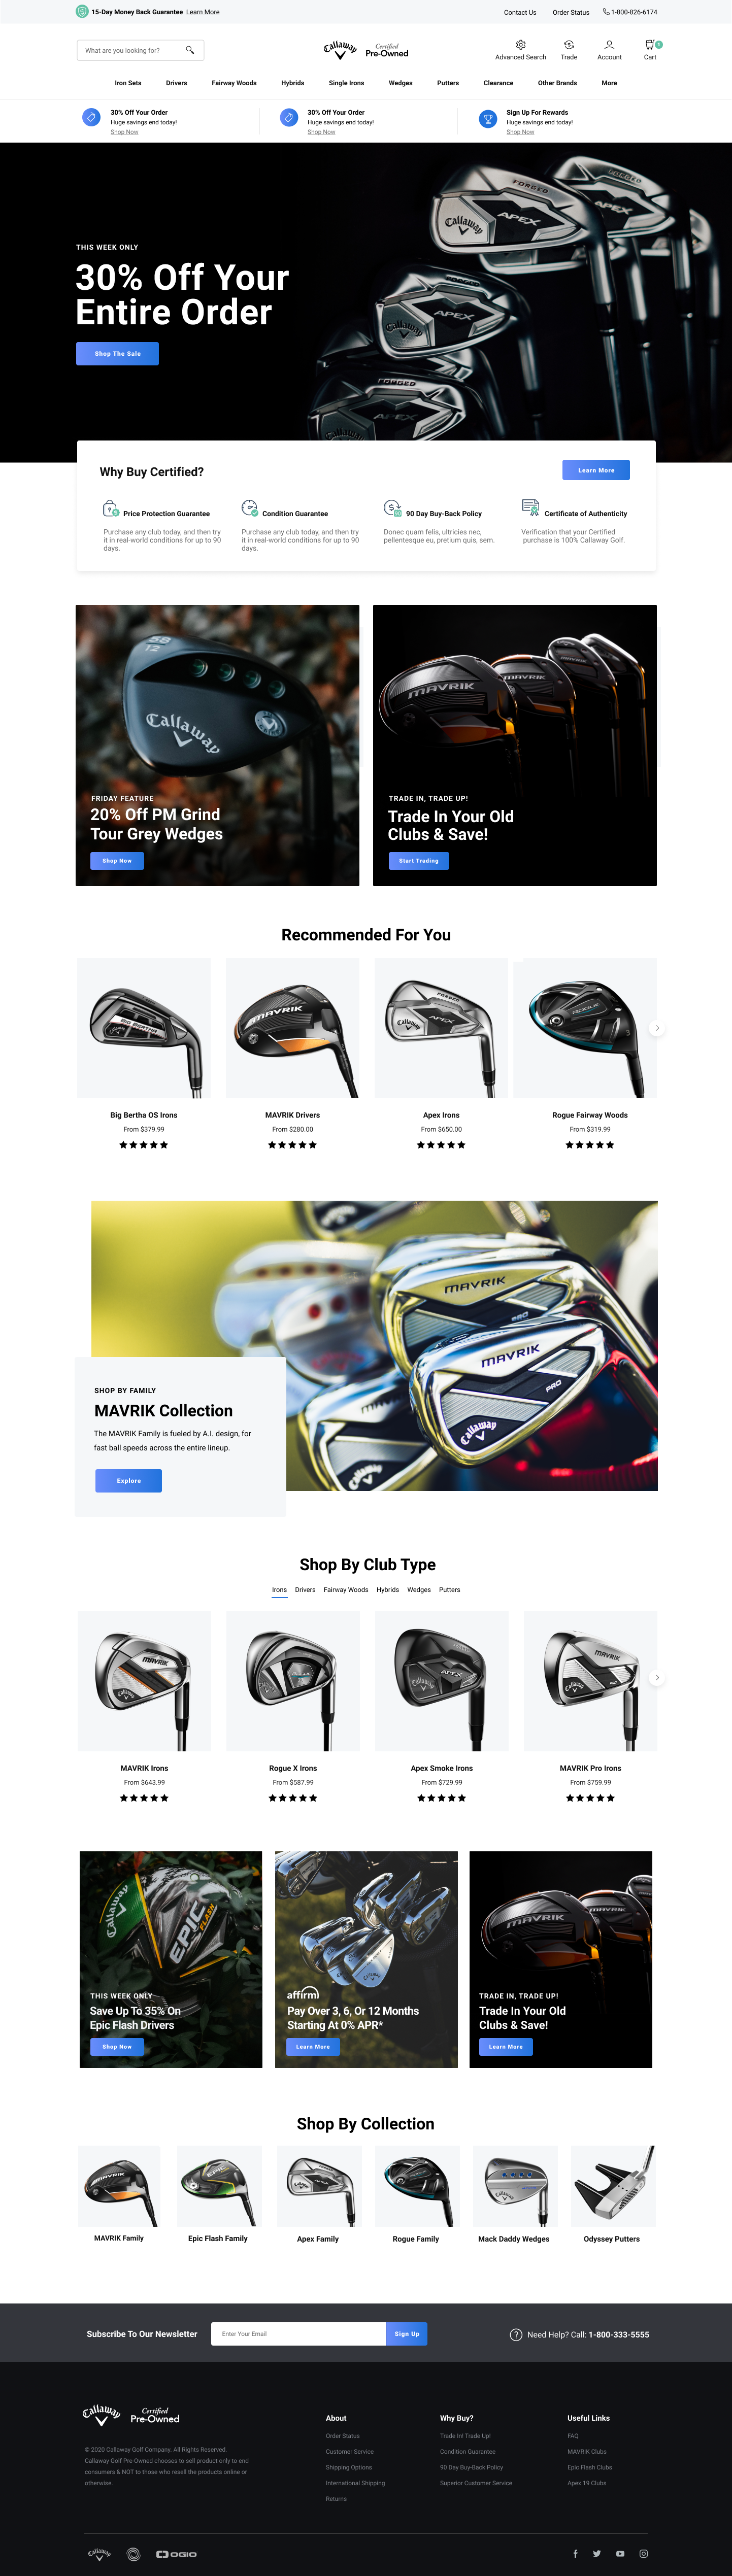Open the shopping Cart icon
Image resolution: width=732 pixels, height=2576 pixels.
click(650, 45)
